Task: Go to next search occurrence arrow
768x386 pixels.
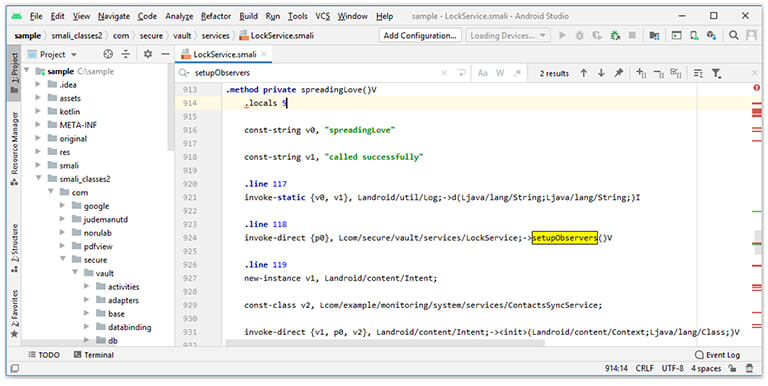Action: tap(601, 73)
